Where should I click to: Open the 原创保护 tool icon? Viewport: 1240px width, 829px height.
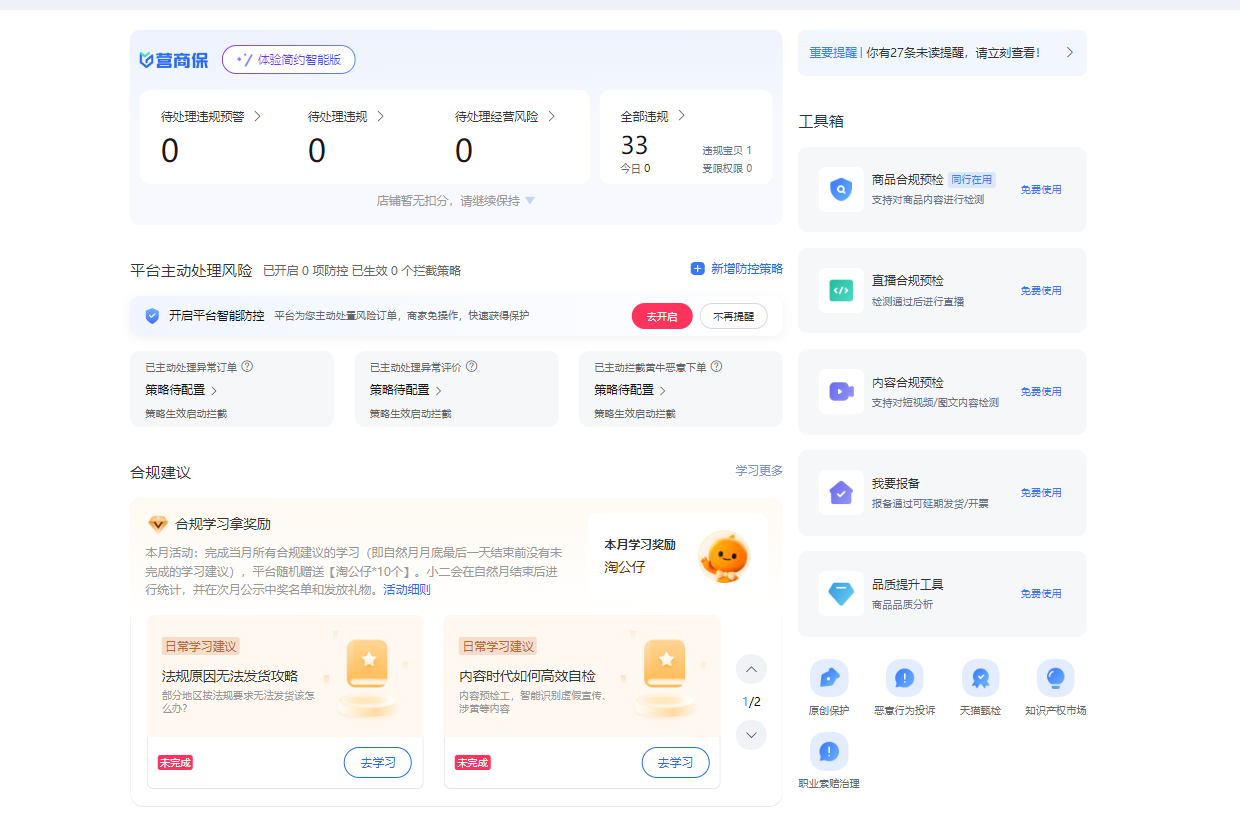pyautogui.click(x=828, y=678)
